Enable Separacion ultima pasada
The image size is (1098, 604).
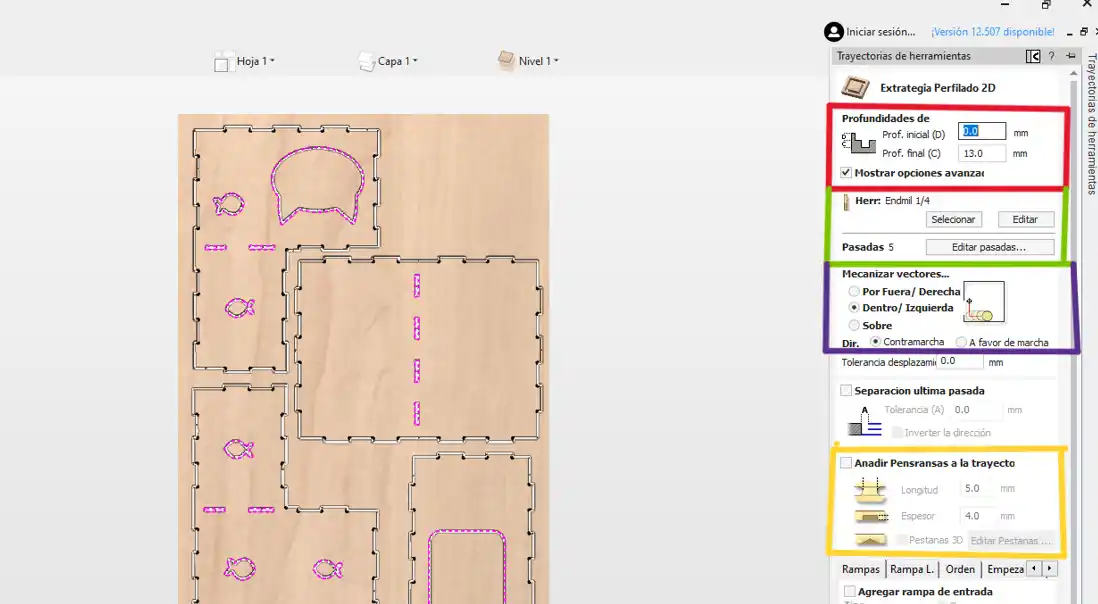pyautogui.click(x=845, y=390)
